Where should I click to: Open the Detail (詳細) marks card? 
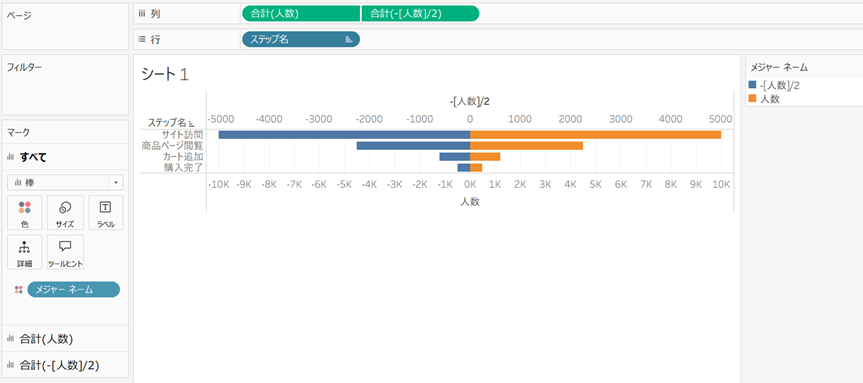(x=25, y=253)
